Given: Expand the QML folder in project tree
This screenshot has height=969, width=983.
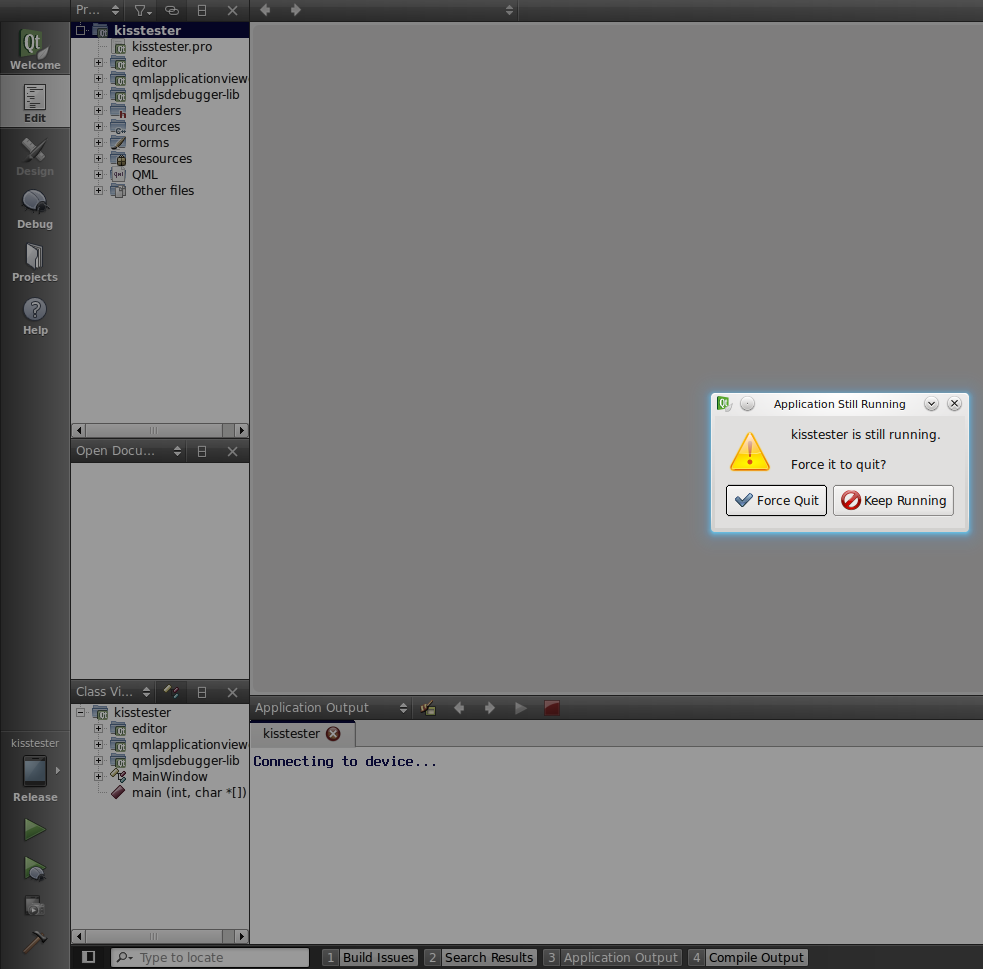Looking at the screenshot, I should coord(98,175).
